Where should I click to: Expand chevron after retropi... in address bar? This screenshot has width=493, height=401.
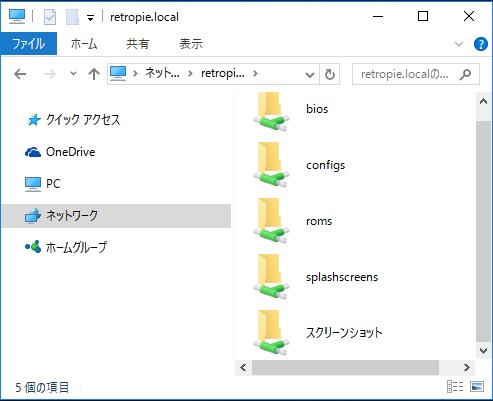coord(255,73)
